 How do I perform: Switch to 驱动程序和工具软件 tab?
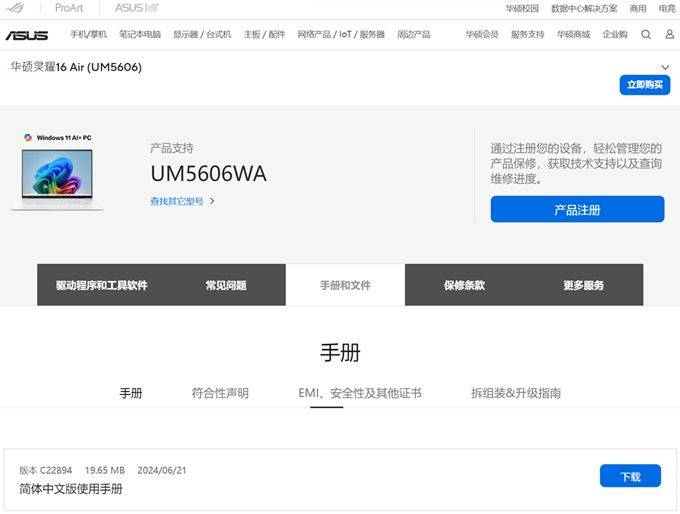point(101,285)
